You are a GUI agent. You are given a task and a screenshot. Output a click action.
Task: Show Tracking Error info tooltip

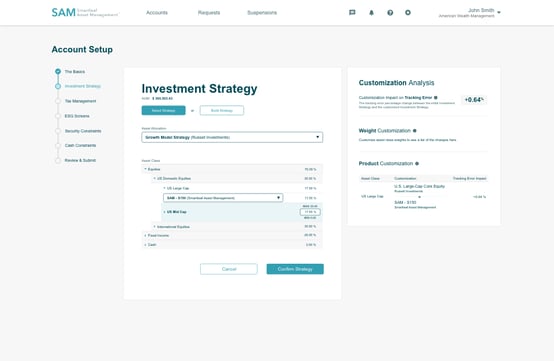point(436,97)
